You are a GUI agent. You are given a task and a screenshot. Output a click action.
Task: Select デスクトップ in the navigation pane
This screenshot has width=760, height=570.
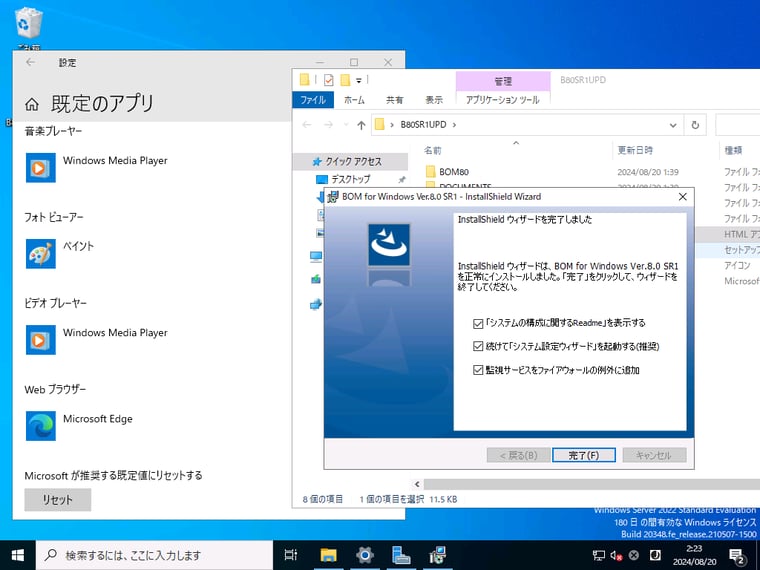coord(350,179)
